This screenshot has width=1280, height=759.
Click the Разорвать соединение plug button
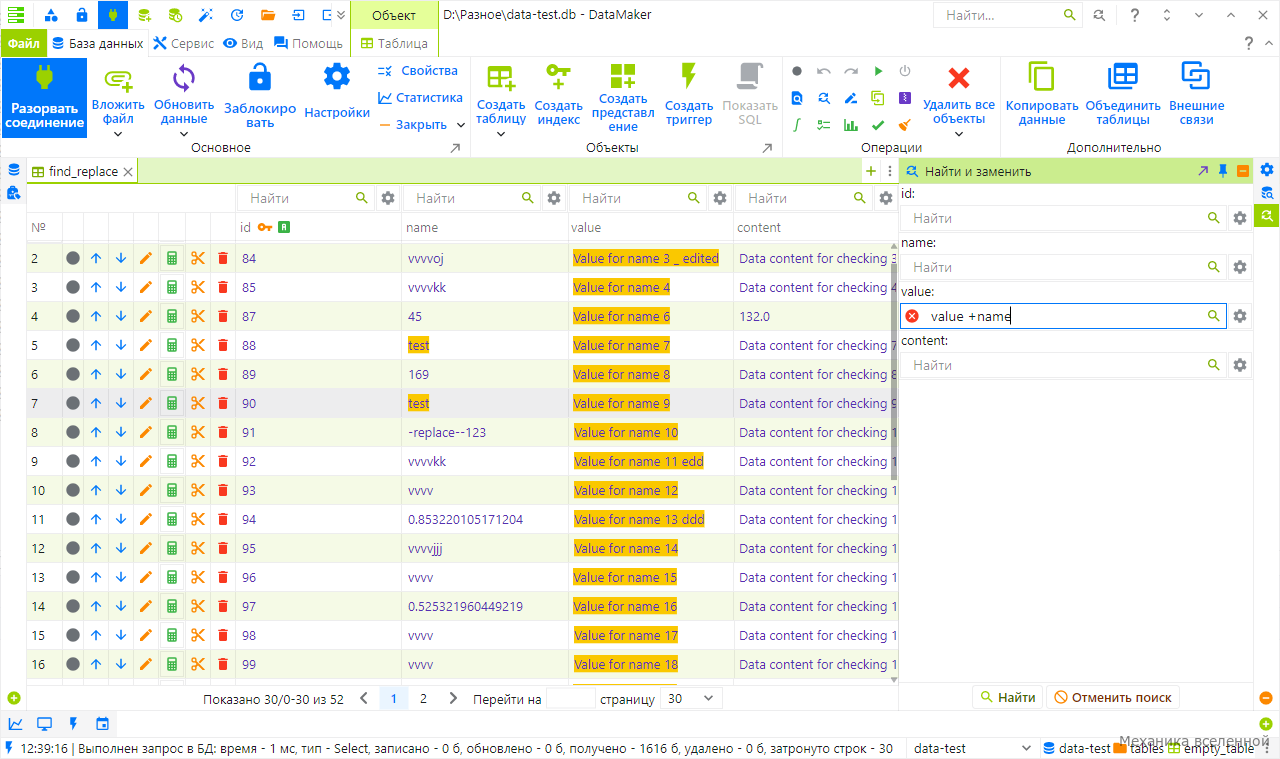[44, 97]
